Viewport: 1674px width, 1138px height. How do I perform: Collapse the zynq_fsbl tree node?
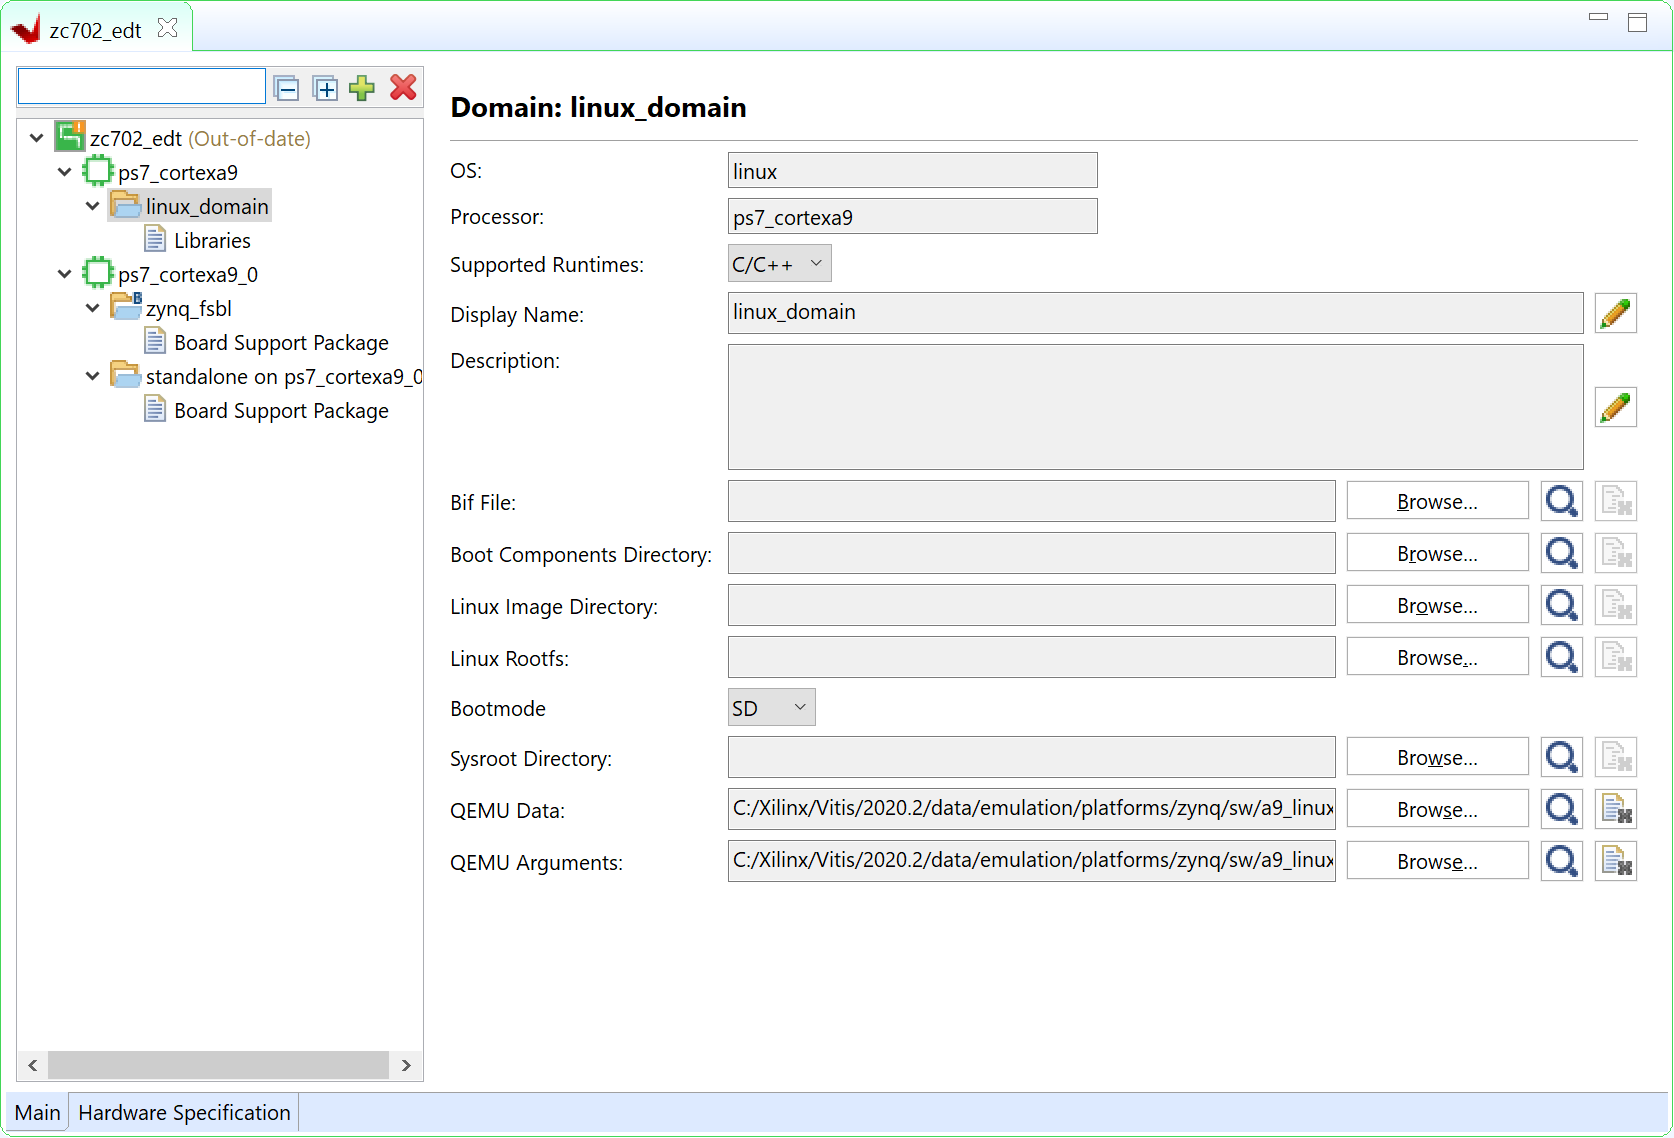(x=93, y=308)
